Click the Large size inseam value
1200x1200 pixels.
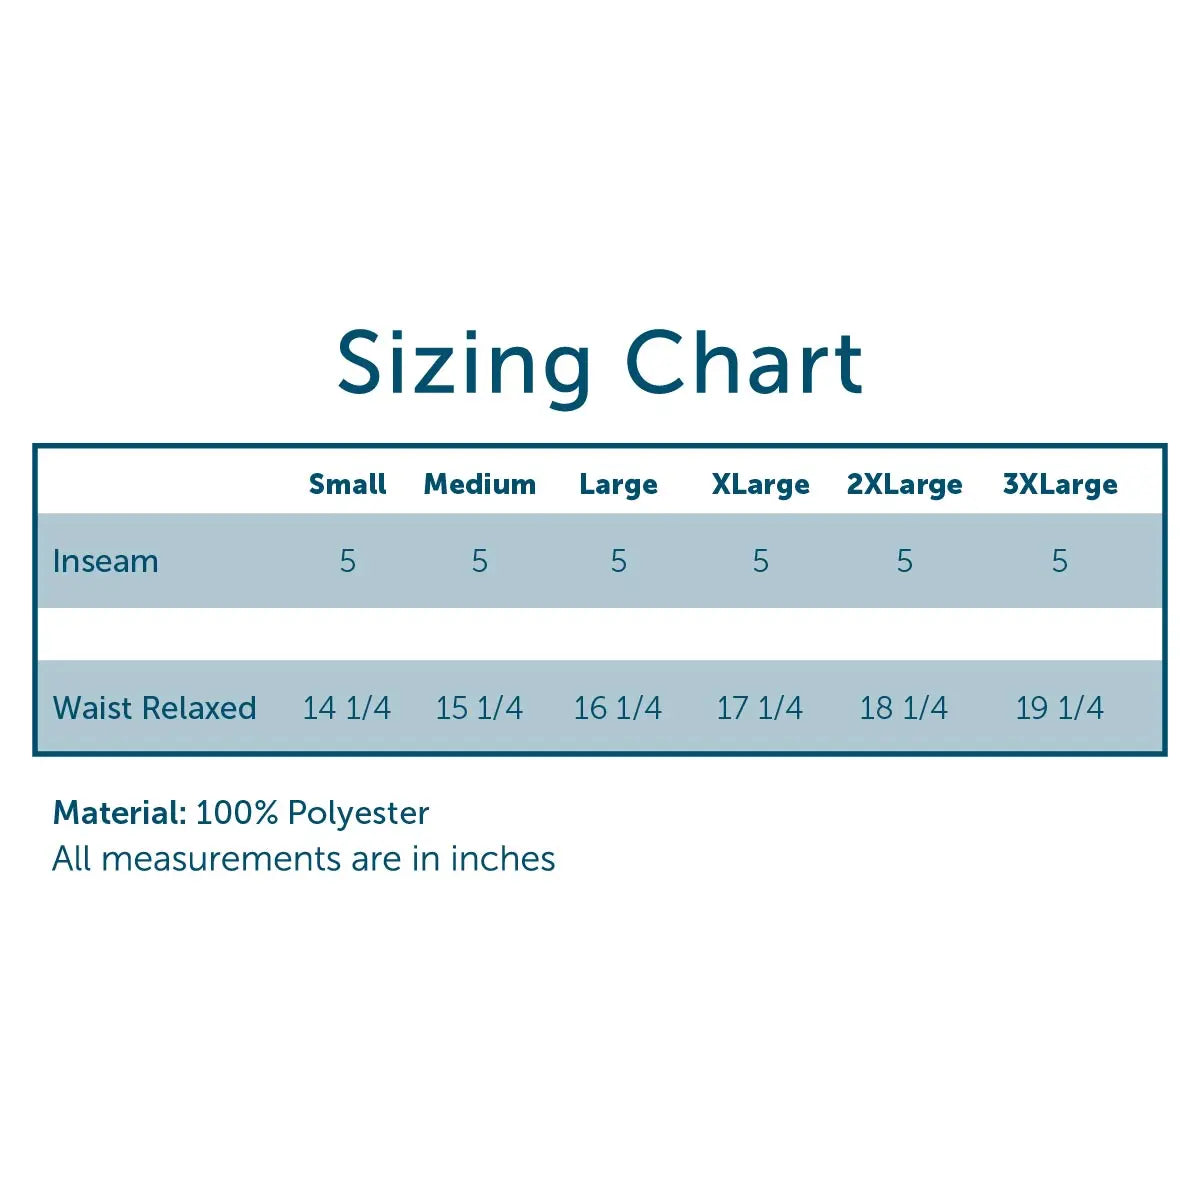[x=618, y=561]
